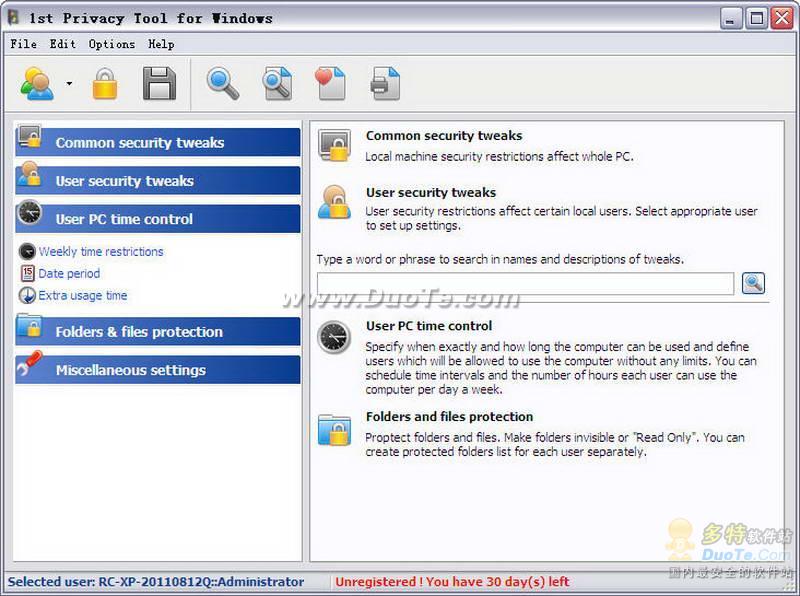Screen dimensions: 800x596
Task: Click the Common security tweaks heading in right pane
Action: click(444, 136)
